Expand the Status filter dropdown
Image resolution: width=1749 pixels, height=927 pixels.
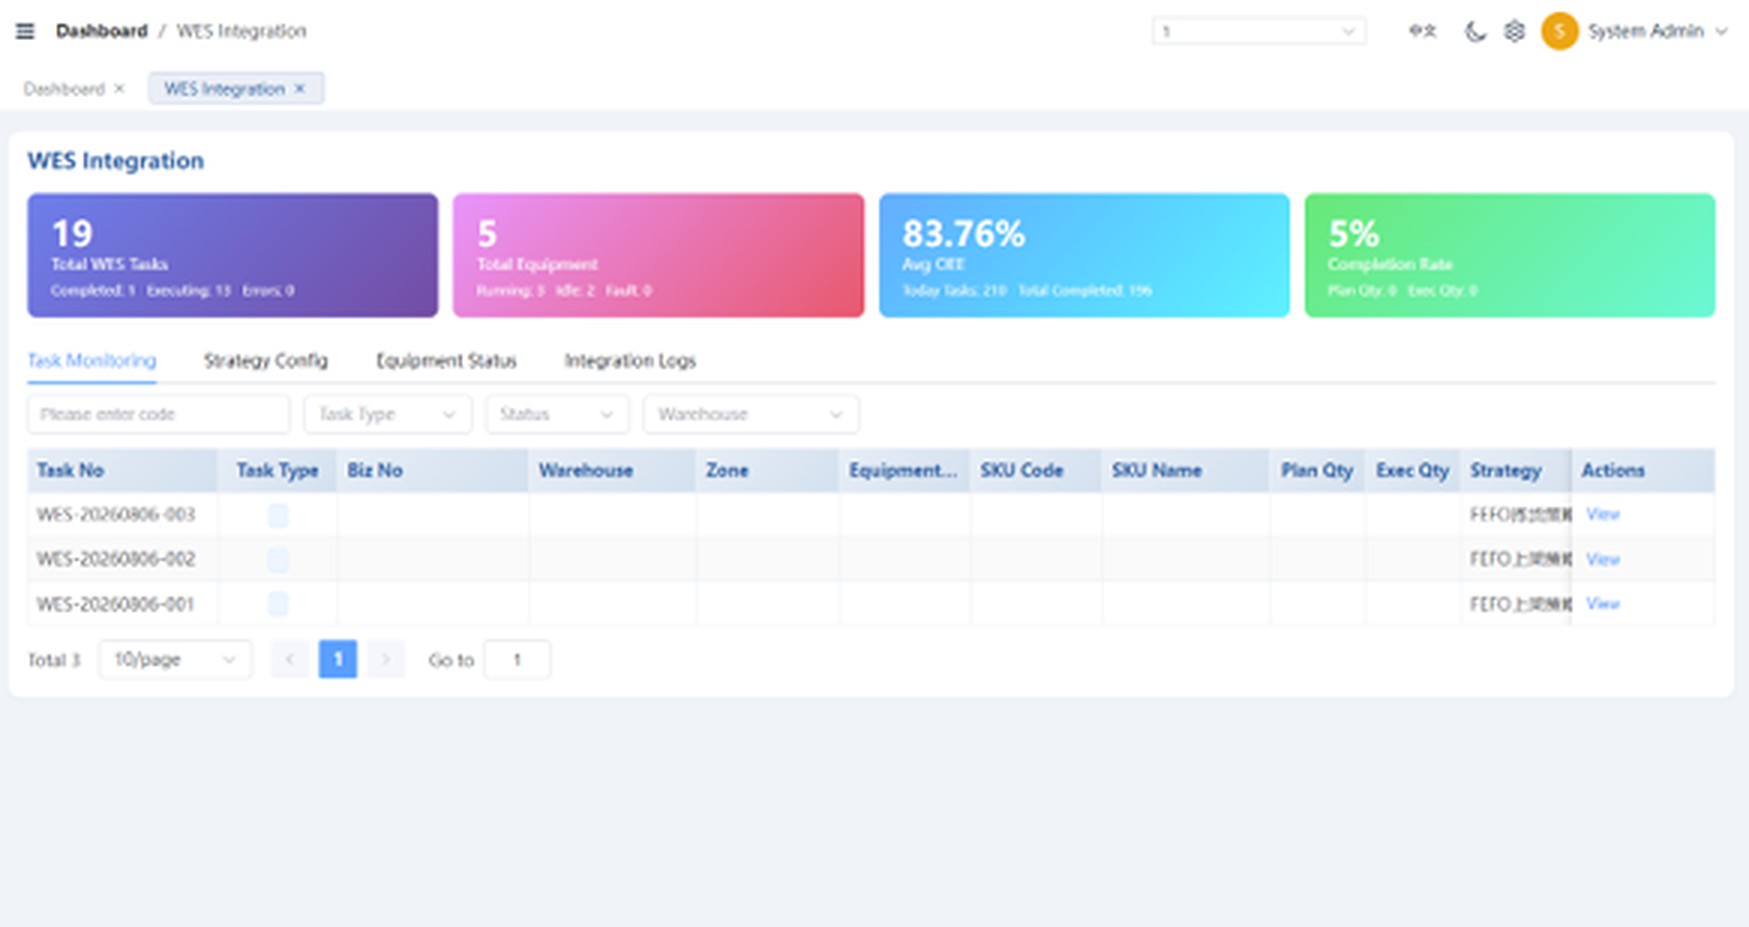click(557, 414)
